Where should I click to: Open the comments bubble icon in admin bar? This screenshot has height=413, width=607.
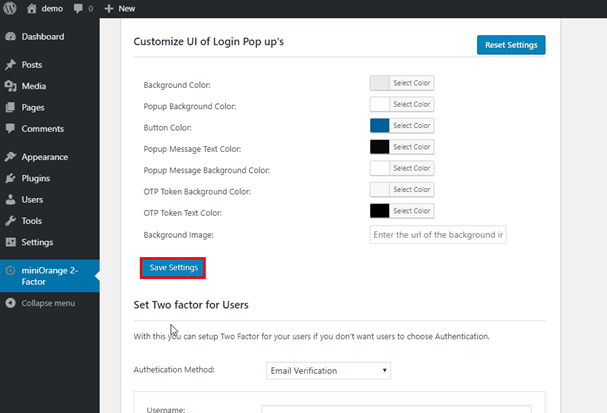tap(78, 9)
